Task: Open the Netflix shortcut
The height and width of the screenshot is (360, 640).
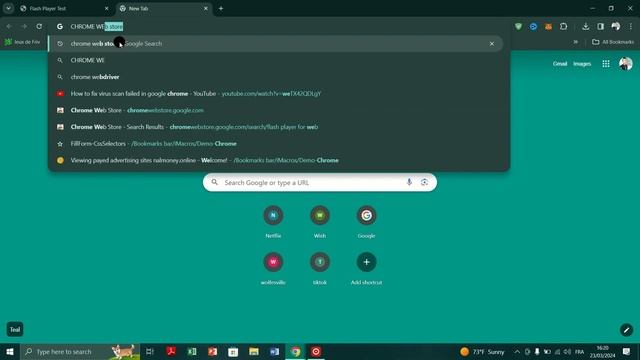Action: [273, 222]
